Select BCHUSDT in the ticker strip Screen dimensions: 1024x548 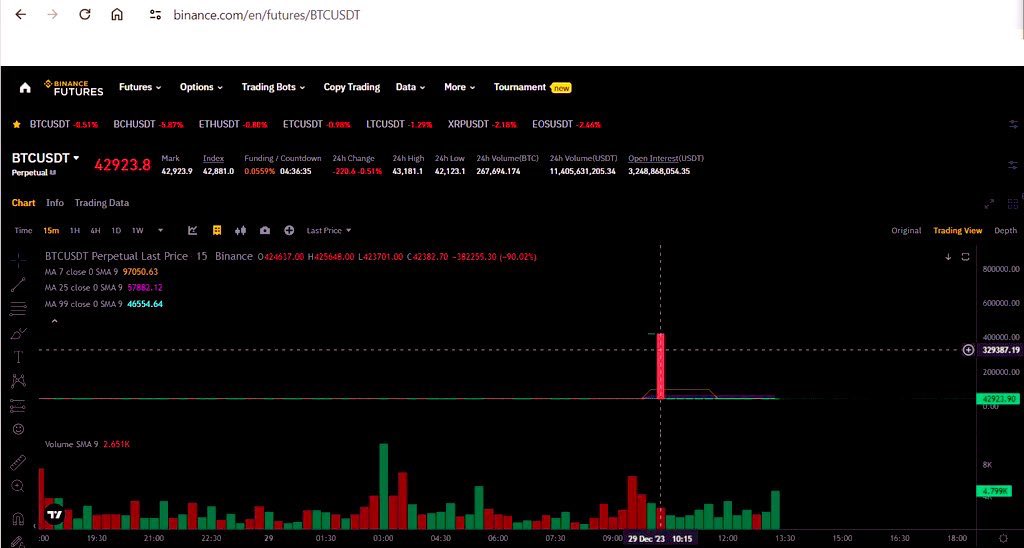click(148, 124)
